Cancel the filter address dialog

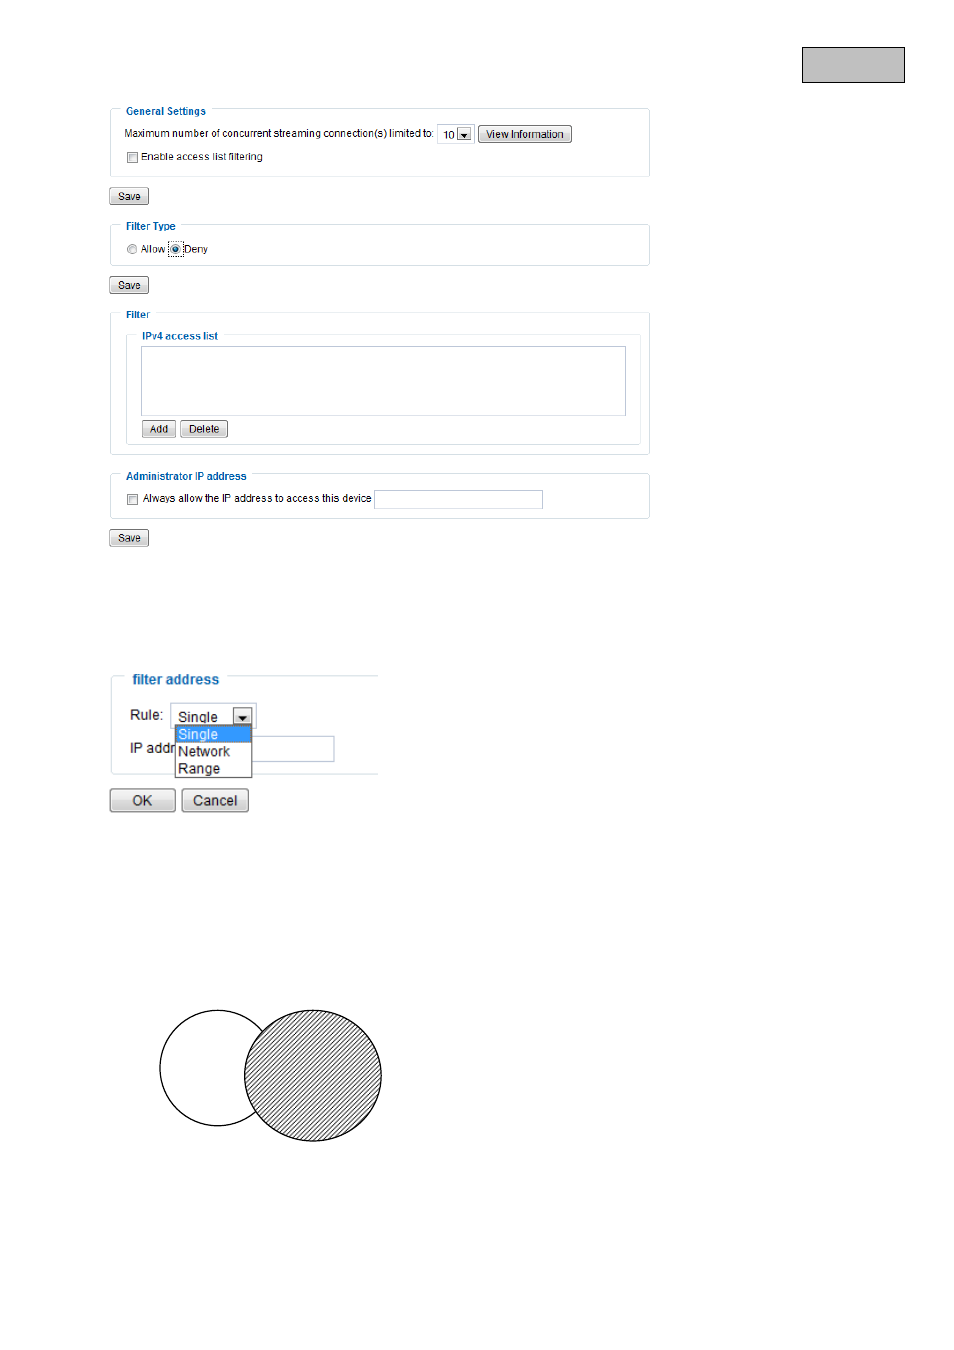(215, 800)
